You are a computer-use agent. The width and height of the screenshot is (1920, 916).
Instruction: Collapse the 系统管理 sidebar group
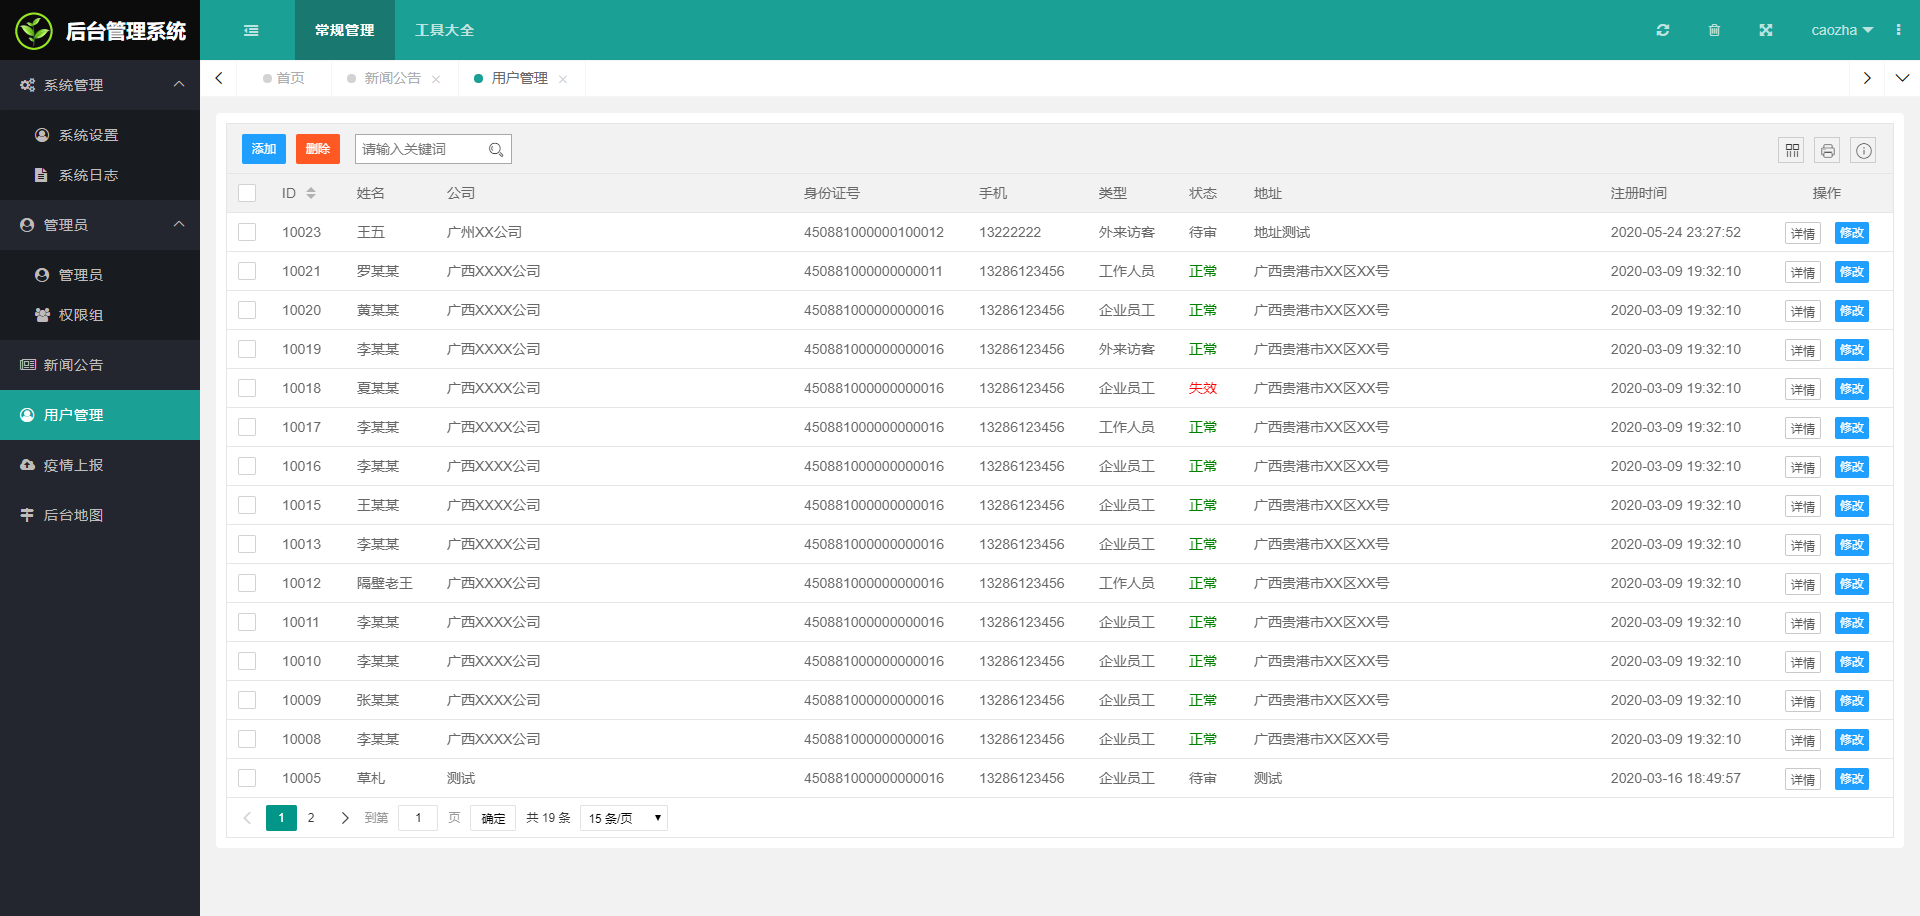coord(100,85)
